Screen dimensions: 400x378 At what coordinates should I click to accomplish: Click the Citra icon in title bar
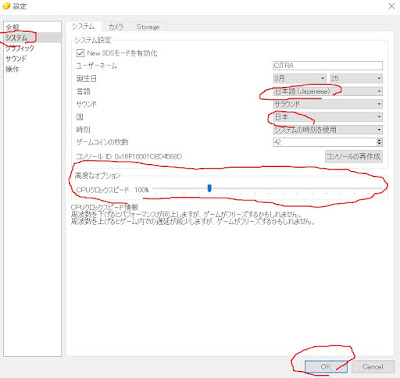[x=6, y=6]
